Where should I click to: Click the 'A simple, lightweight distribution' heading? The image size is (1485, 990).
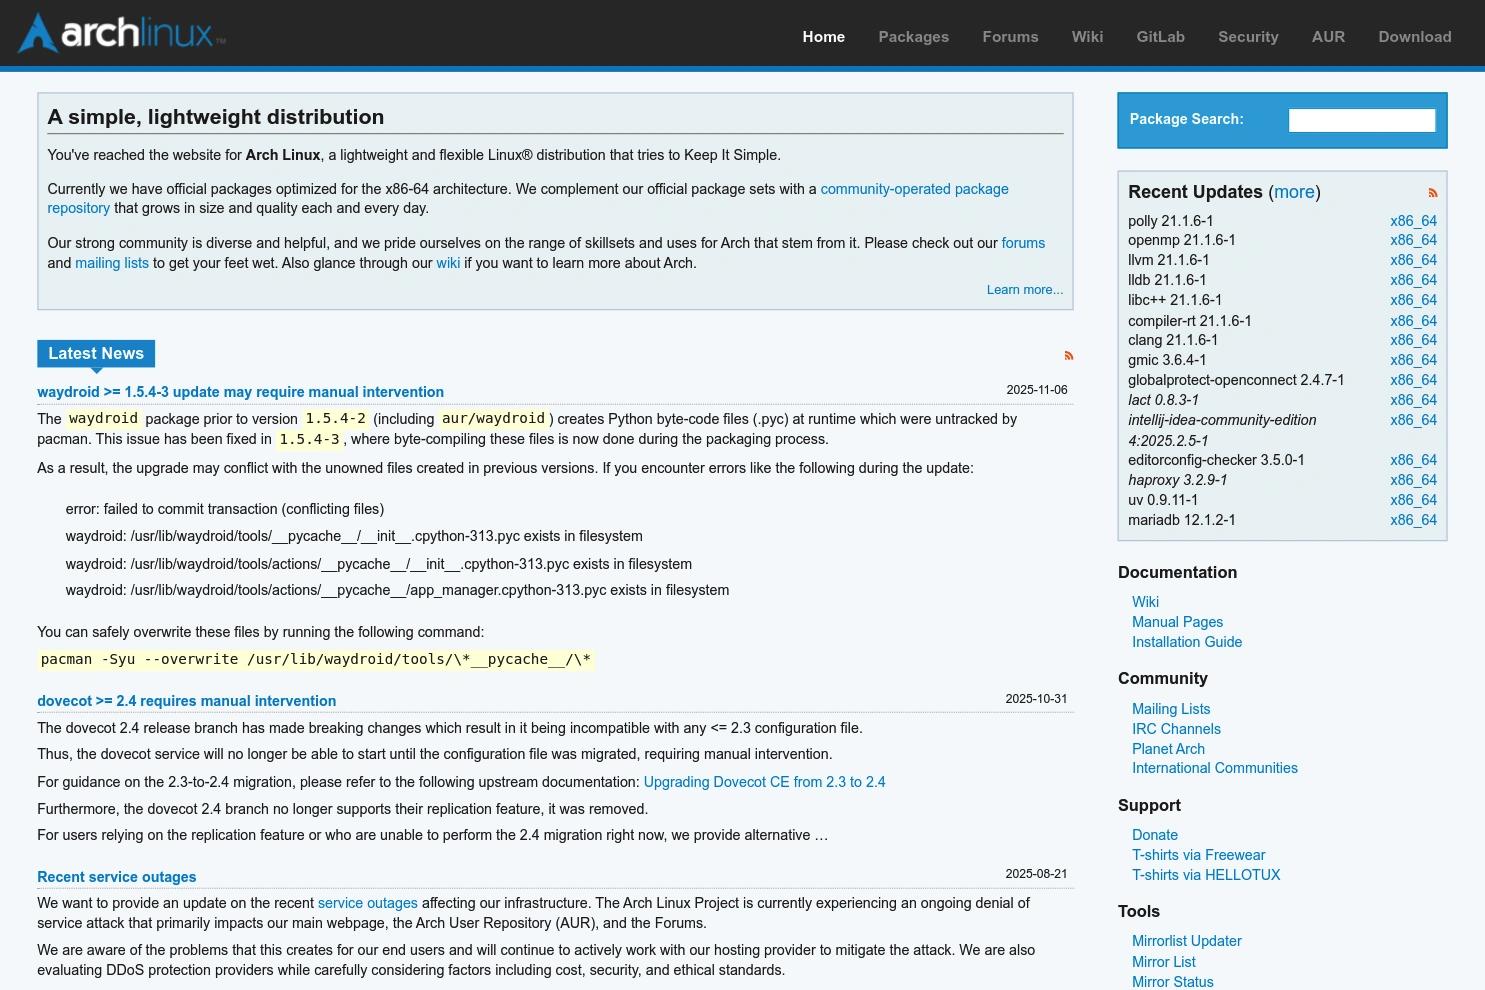pos(216,117)
